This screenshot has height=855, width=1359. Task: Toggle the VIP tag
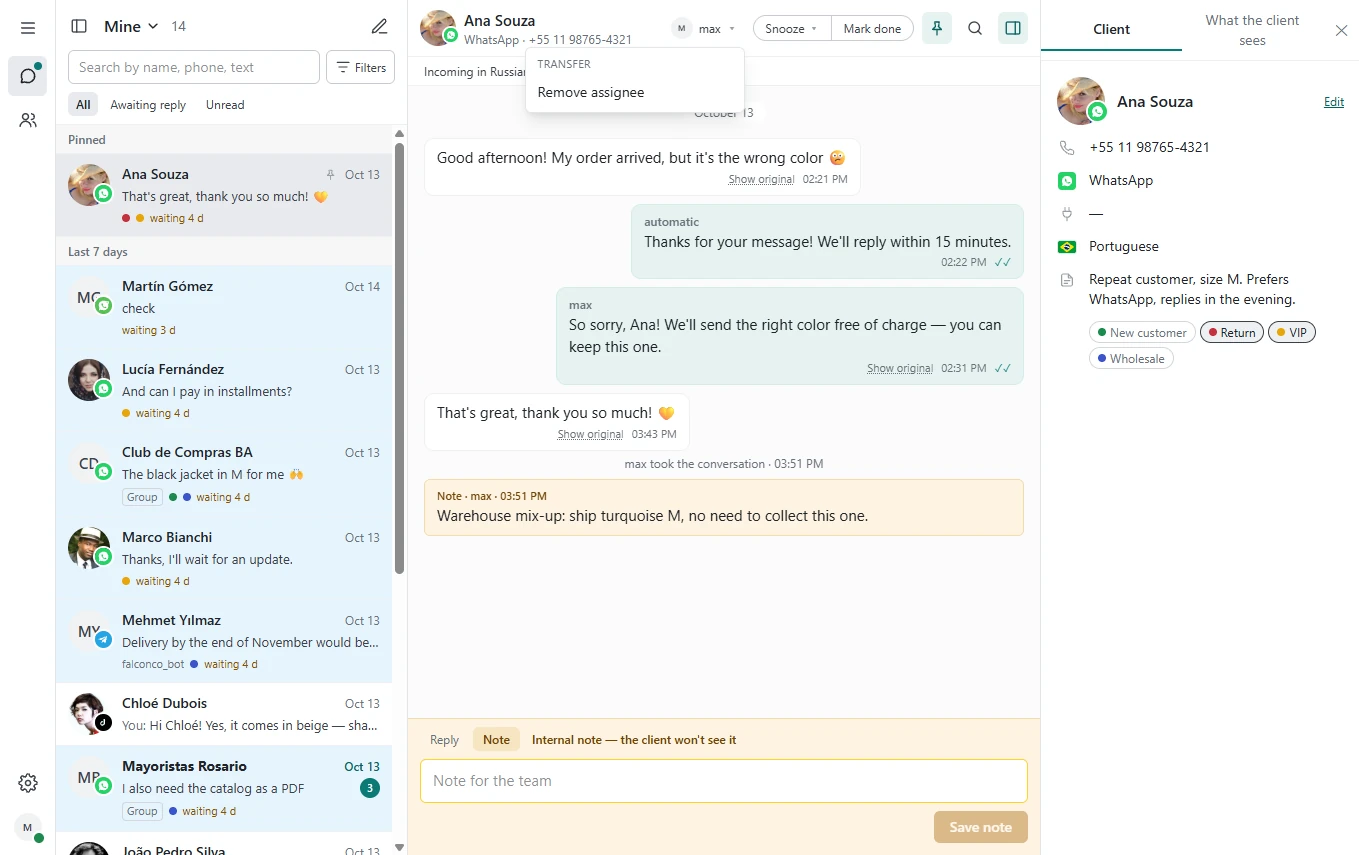[x=1292, y=333]
